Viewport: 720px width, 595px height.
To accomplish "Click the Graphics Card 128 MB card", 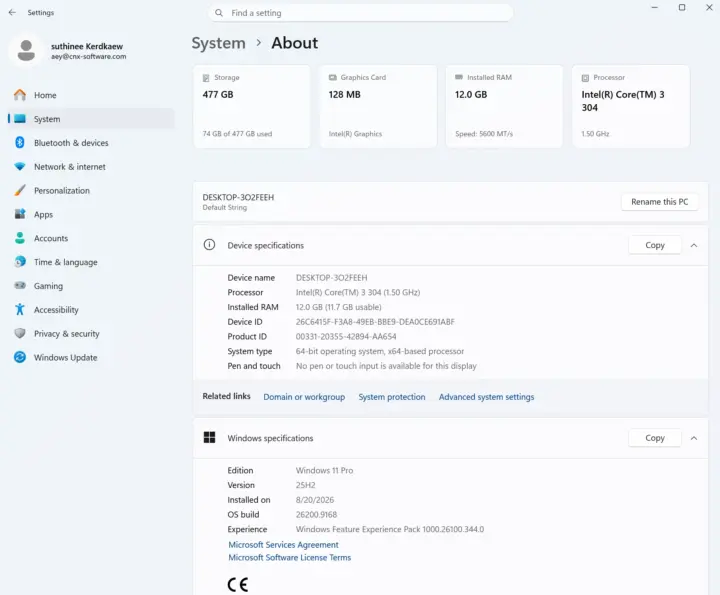I will pyautogui.click(x=378, y=107).
